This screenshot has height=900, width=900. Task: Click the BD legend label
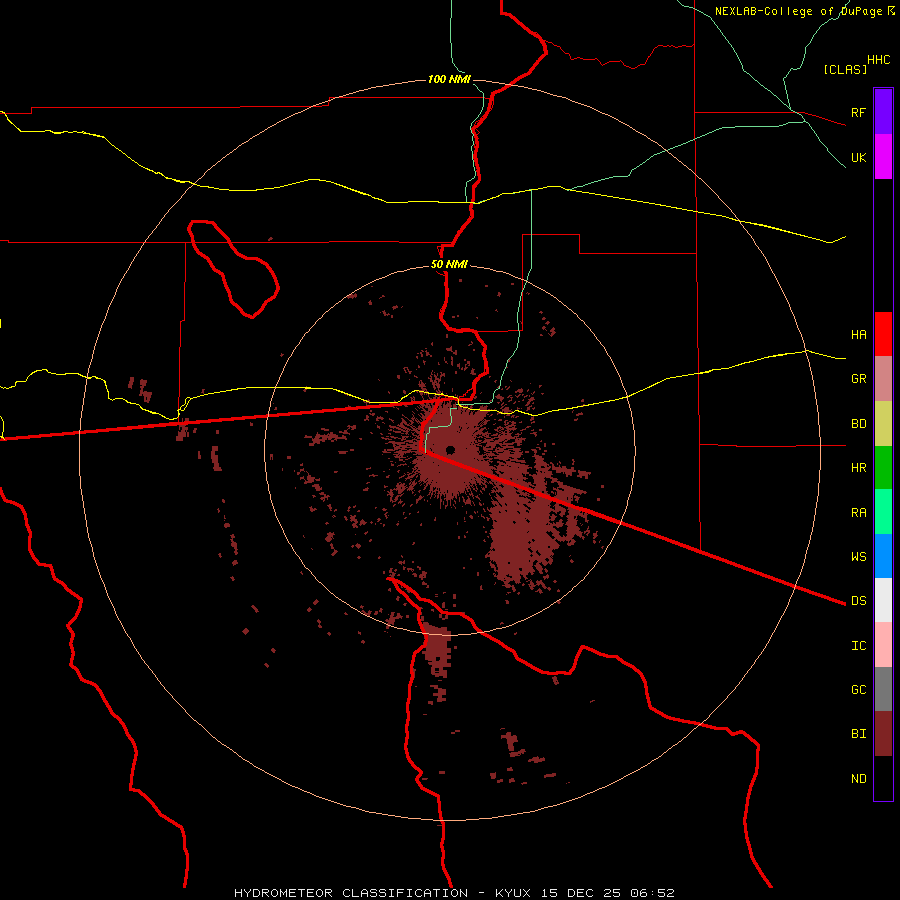[x=858, y=424]
